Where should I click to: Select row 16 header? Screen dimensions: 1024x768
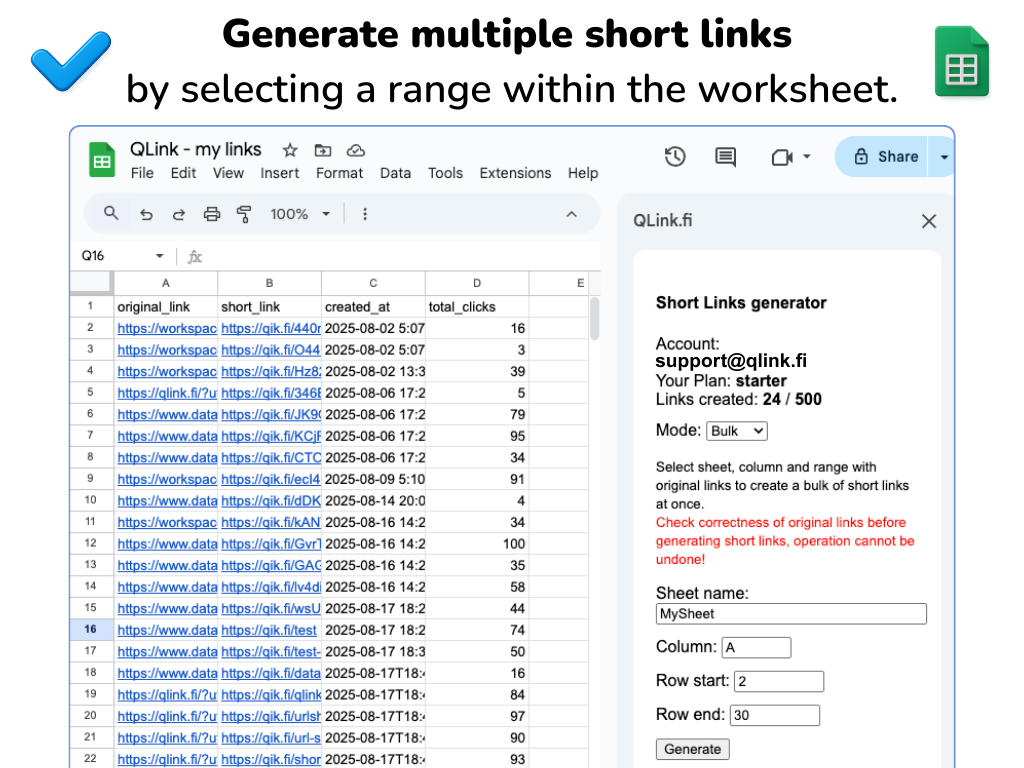tap(90, 630)
